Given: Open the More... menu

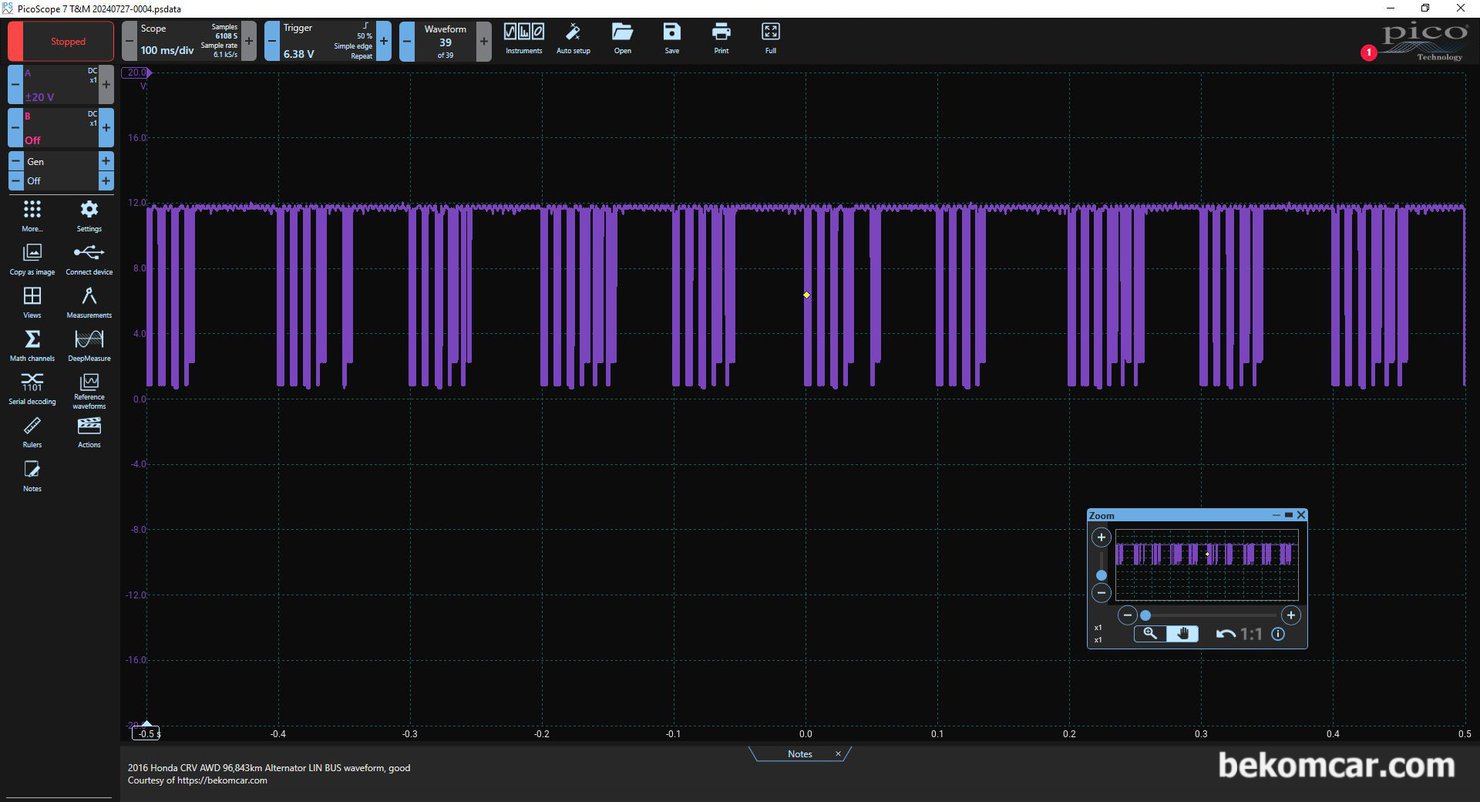Looking at the screenshot, I should coord(32,212).
